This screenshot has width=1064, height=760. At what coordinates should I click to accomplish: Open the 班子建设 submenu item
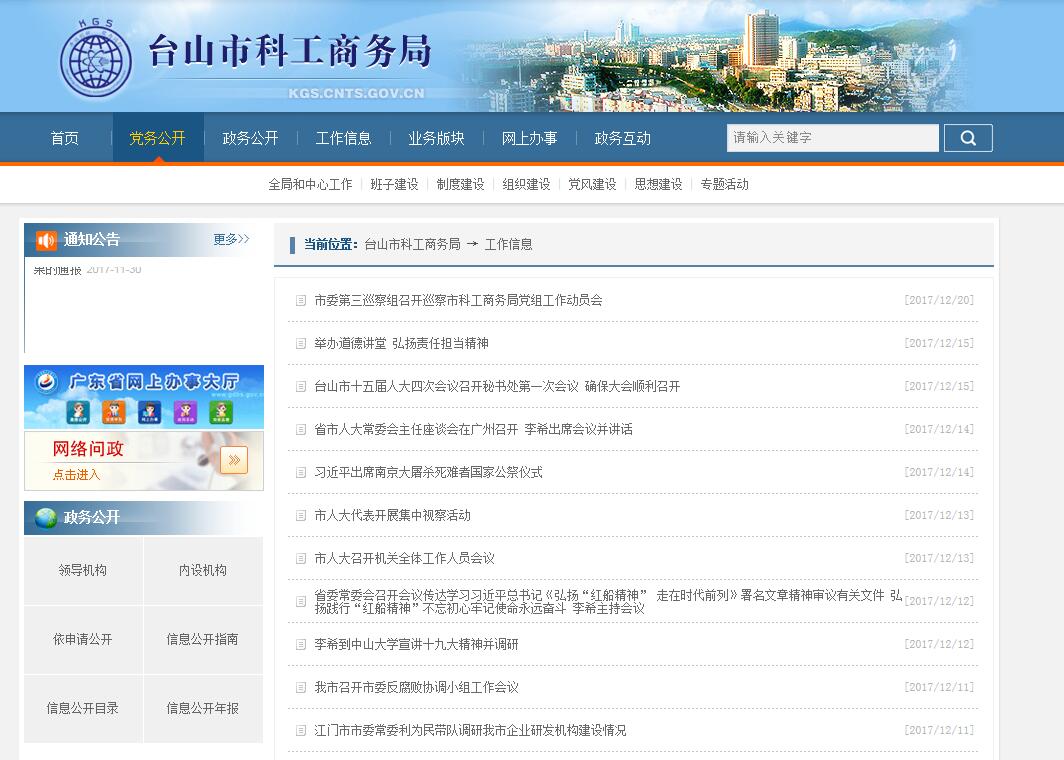(x=394, y=184)
